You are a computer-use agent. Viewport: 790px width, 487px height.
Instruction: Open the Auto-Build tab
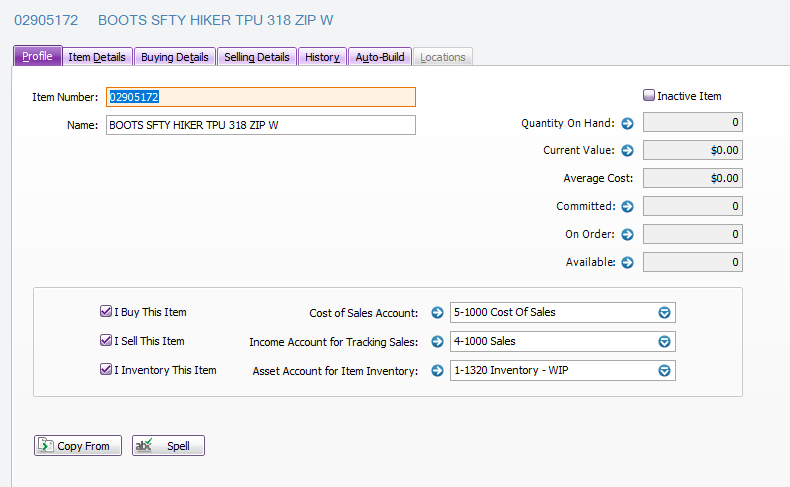pos(380,57)
